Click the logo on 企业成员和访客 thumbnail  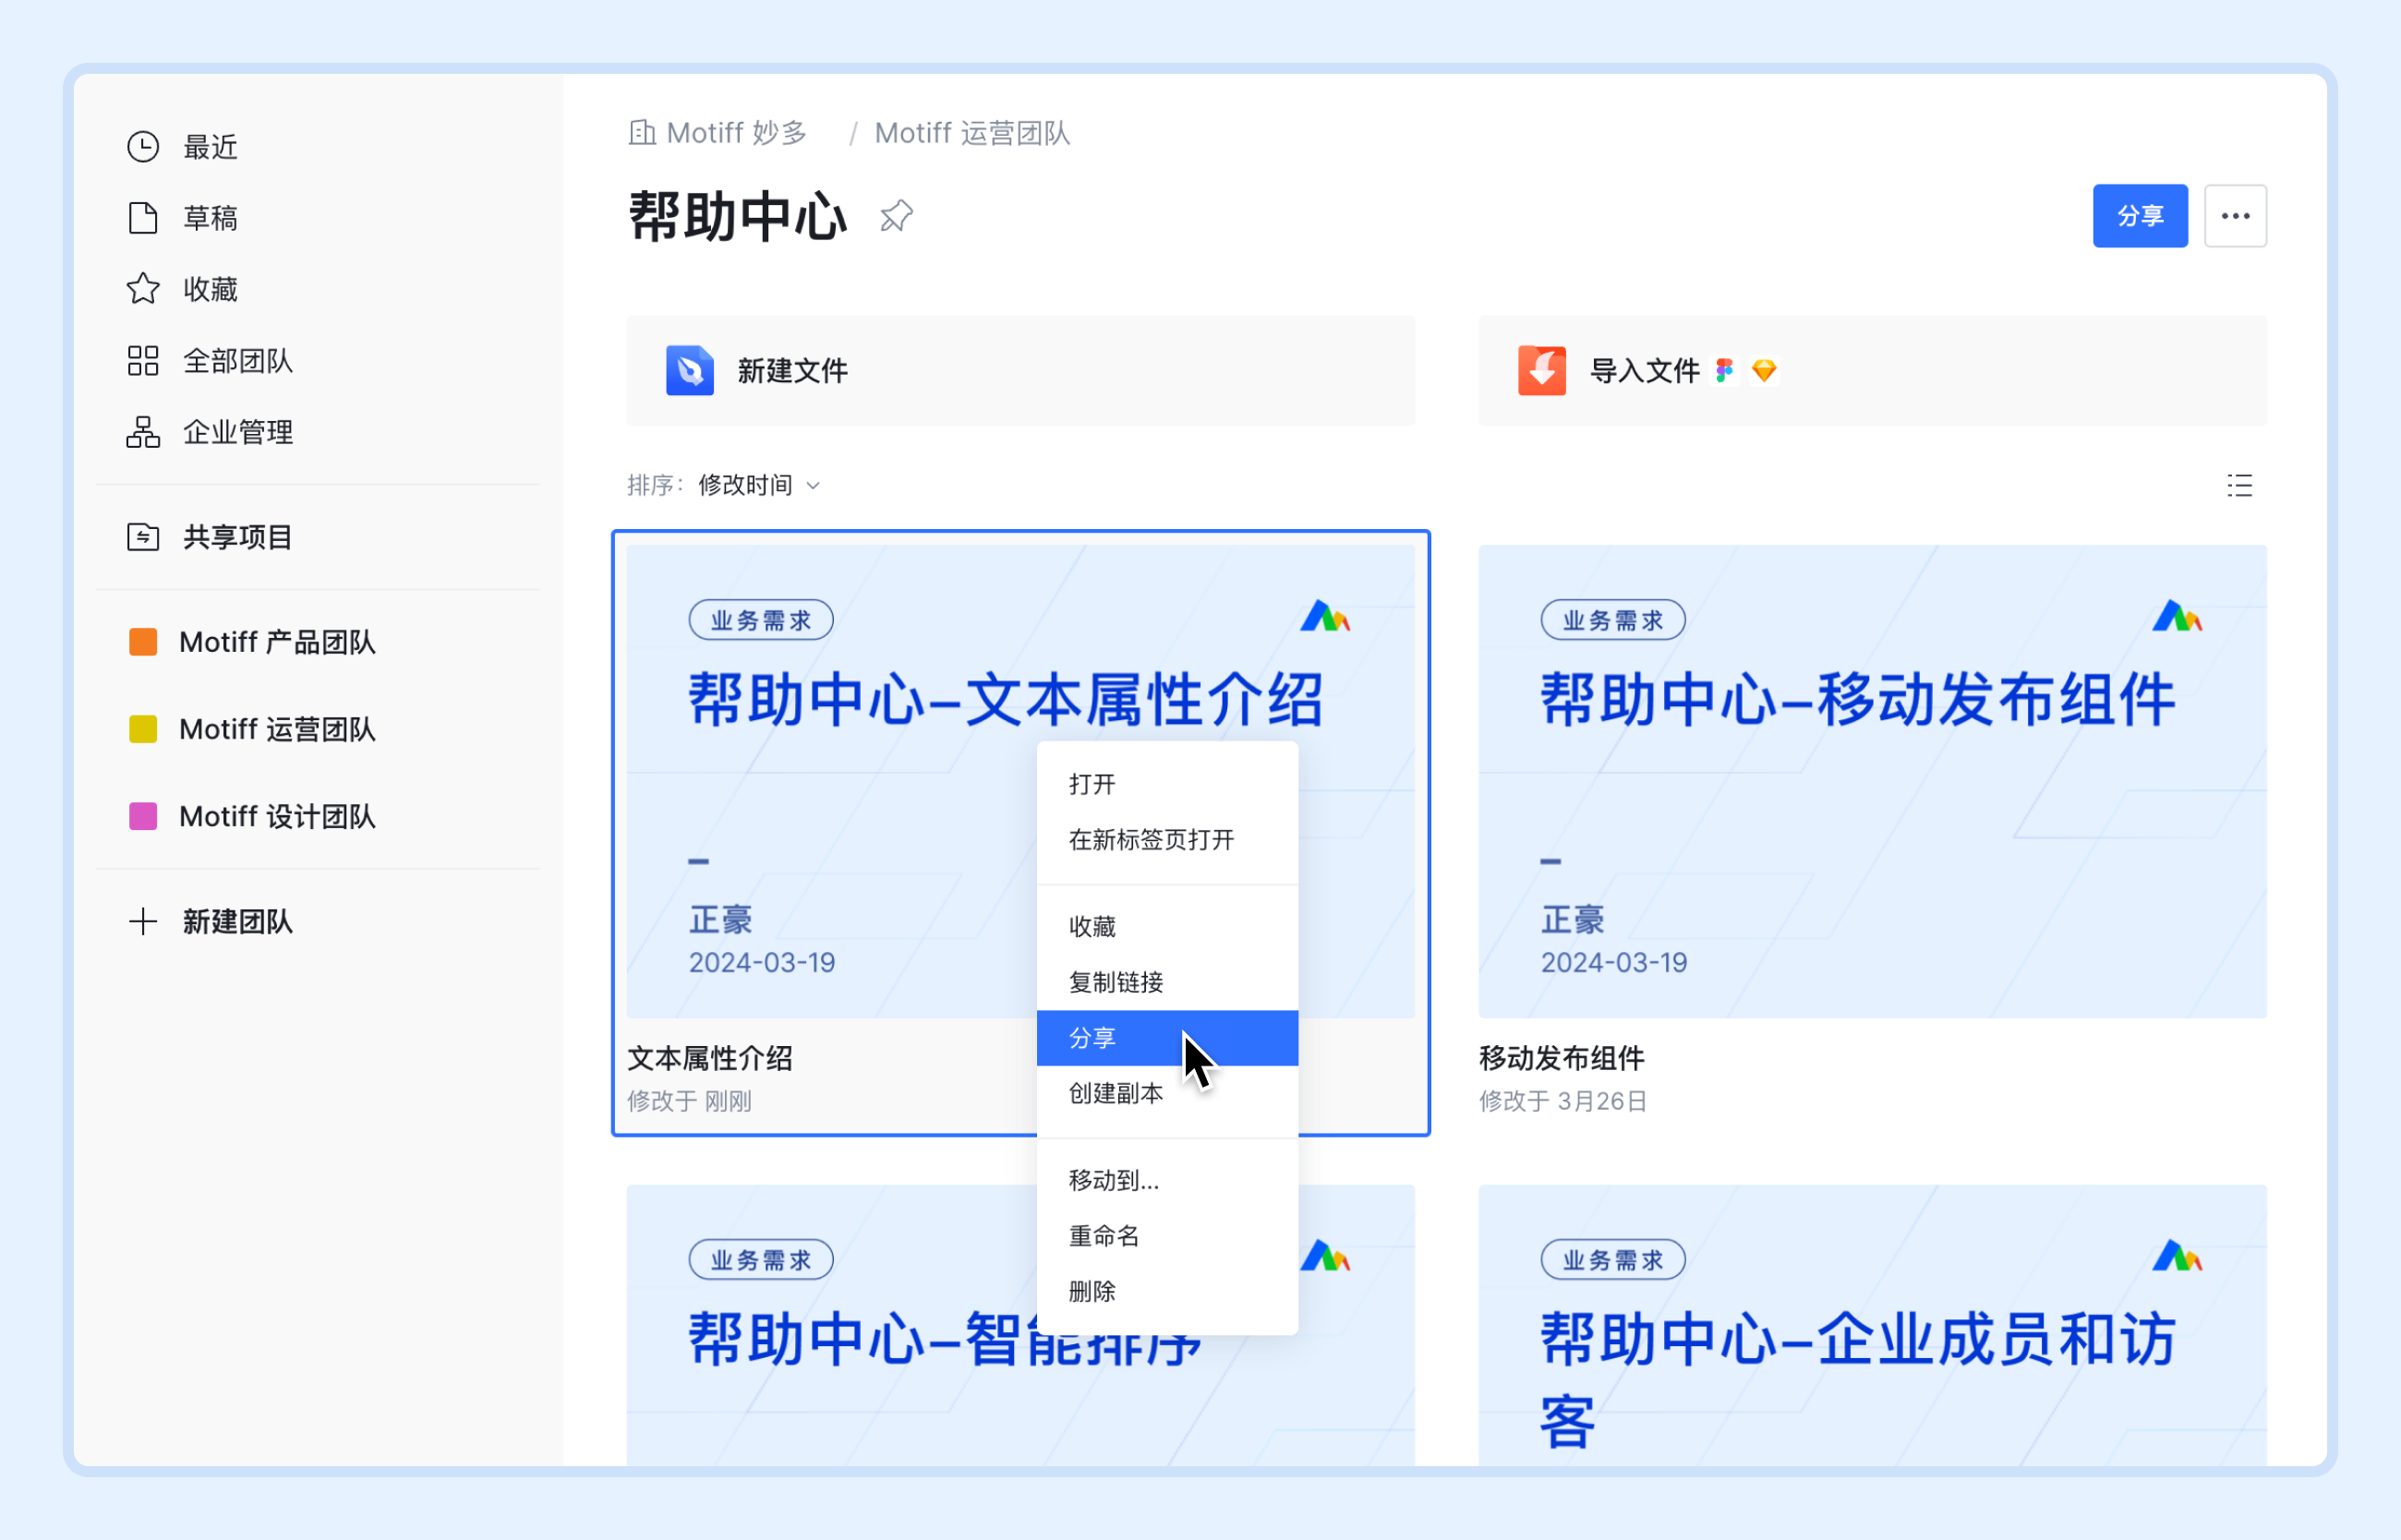[2177, 1256]
